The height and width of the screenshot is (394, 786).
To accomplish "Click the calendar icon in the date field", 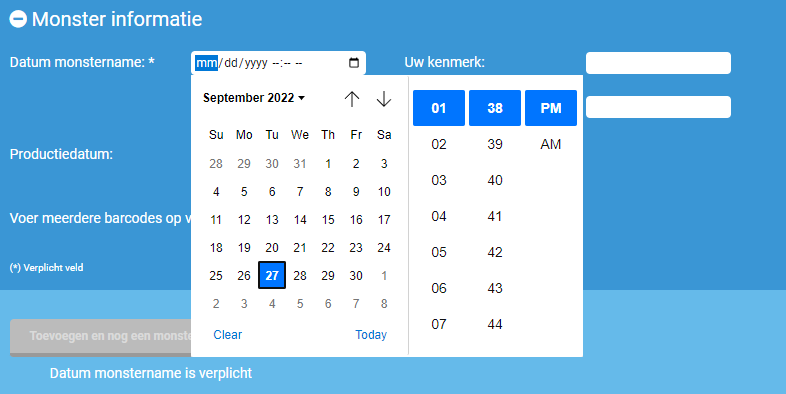I will 354,63.
